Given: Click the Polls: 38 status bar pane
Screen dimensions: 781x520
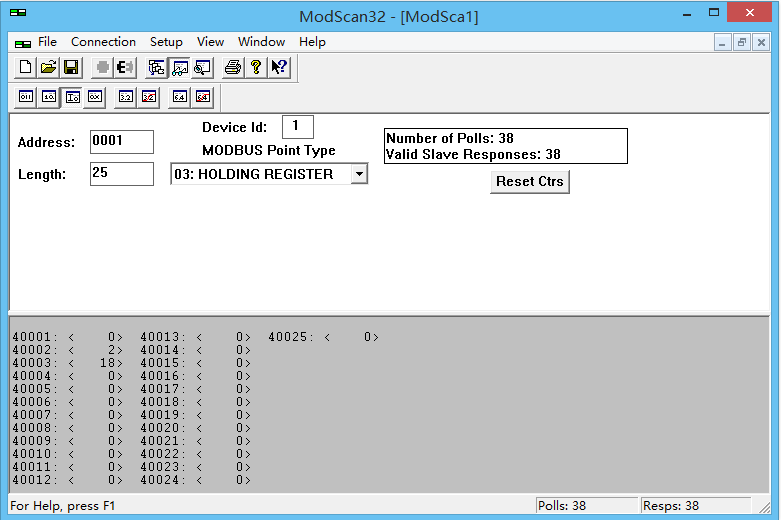Looking at the screenshot, I should tap(587, 506).
